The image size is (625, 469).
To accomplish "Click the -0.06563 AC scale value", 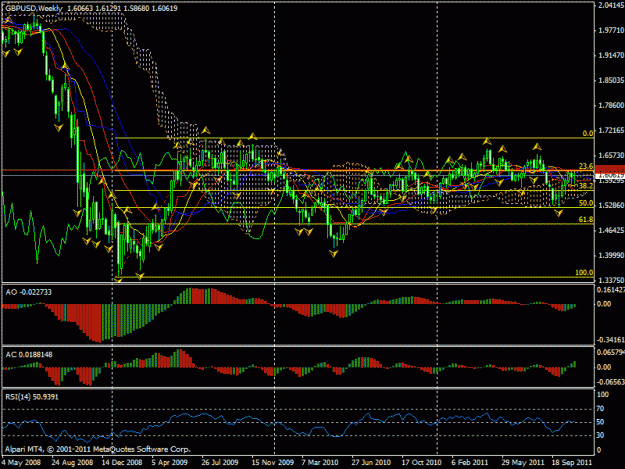I will (610, 382).
